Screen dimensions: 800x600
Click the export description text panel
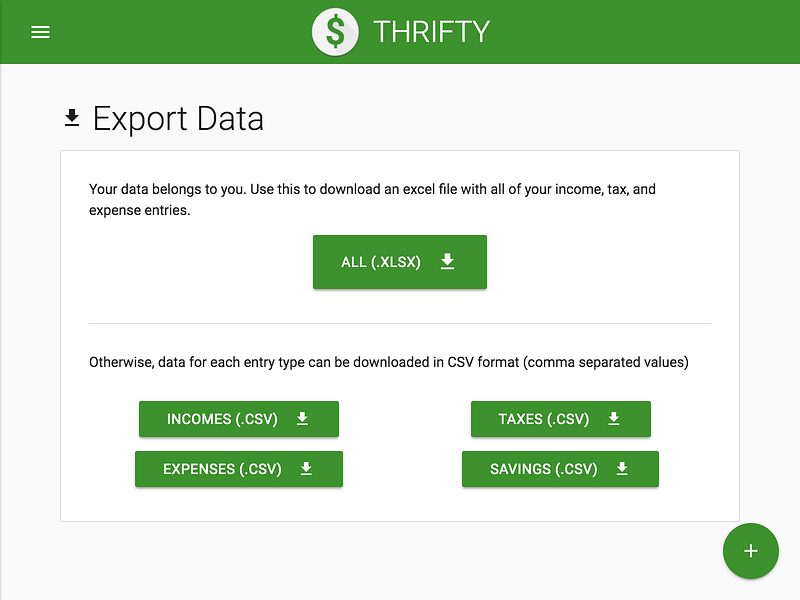[371, 199]
